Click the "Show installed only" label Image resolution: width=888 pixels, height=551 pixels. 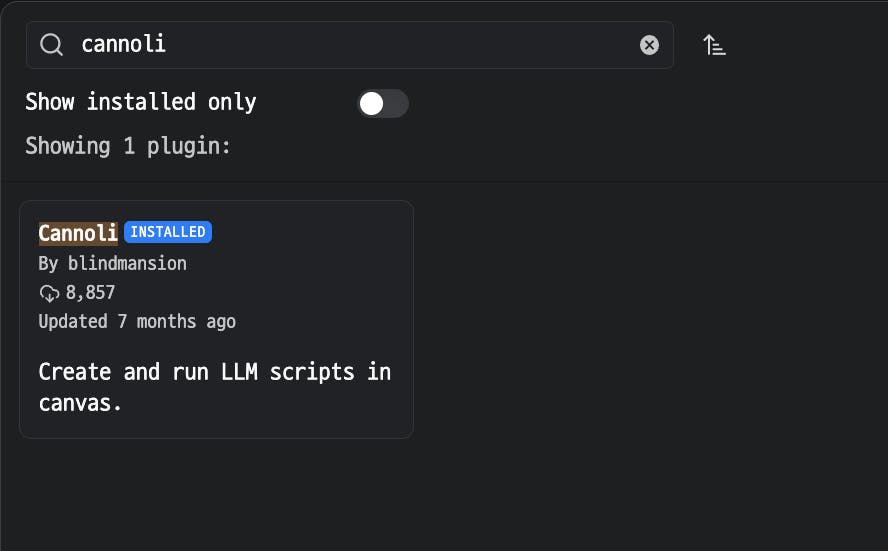(141, 102)
